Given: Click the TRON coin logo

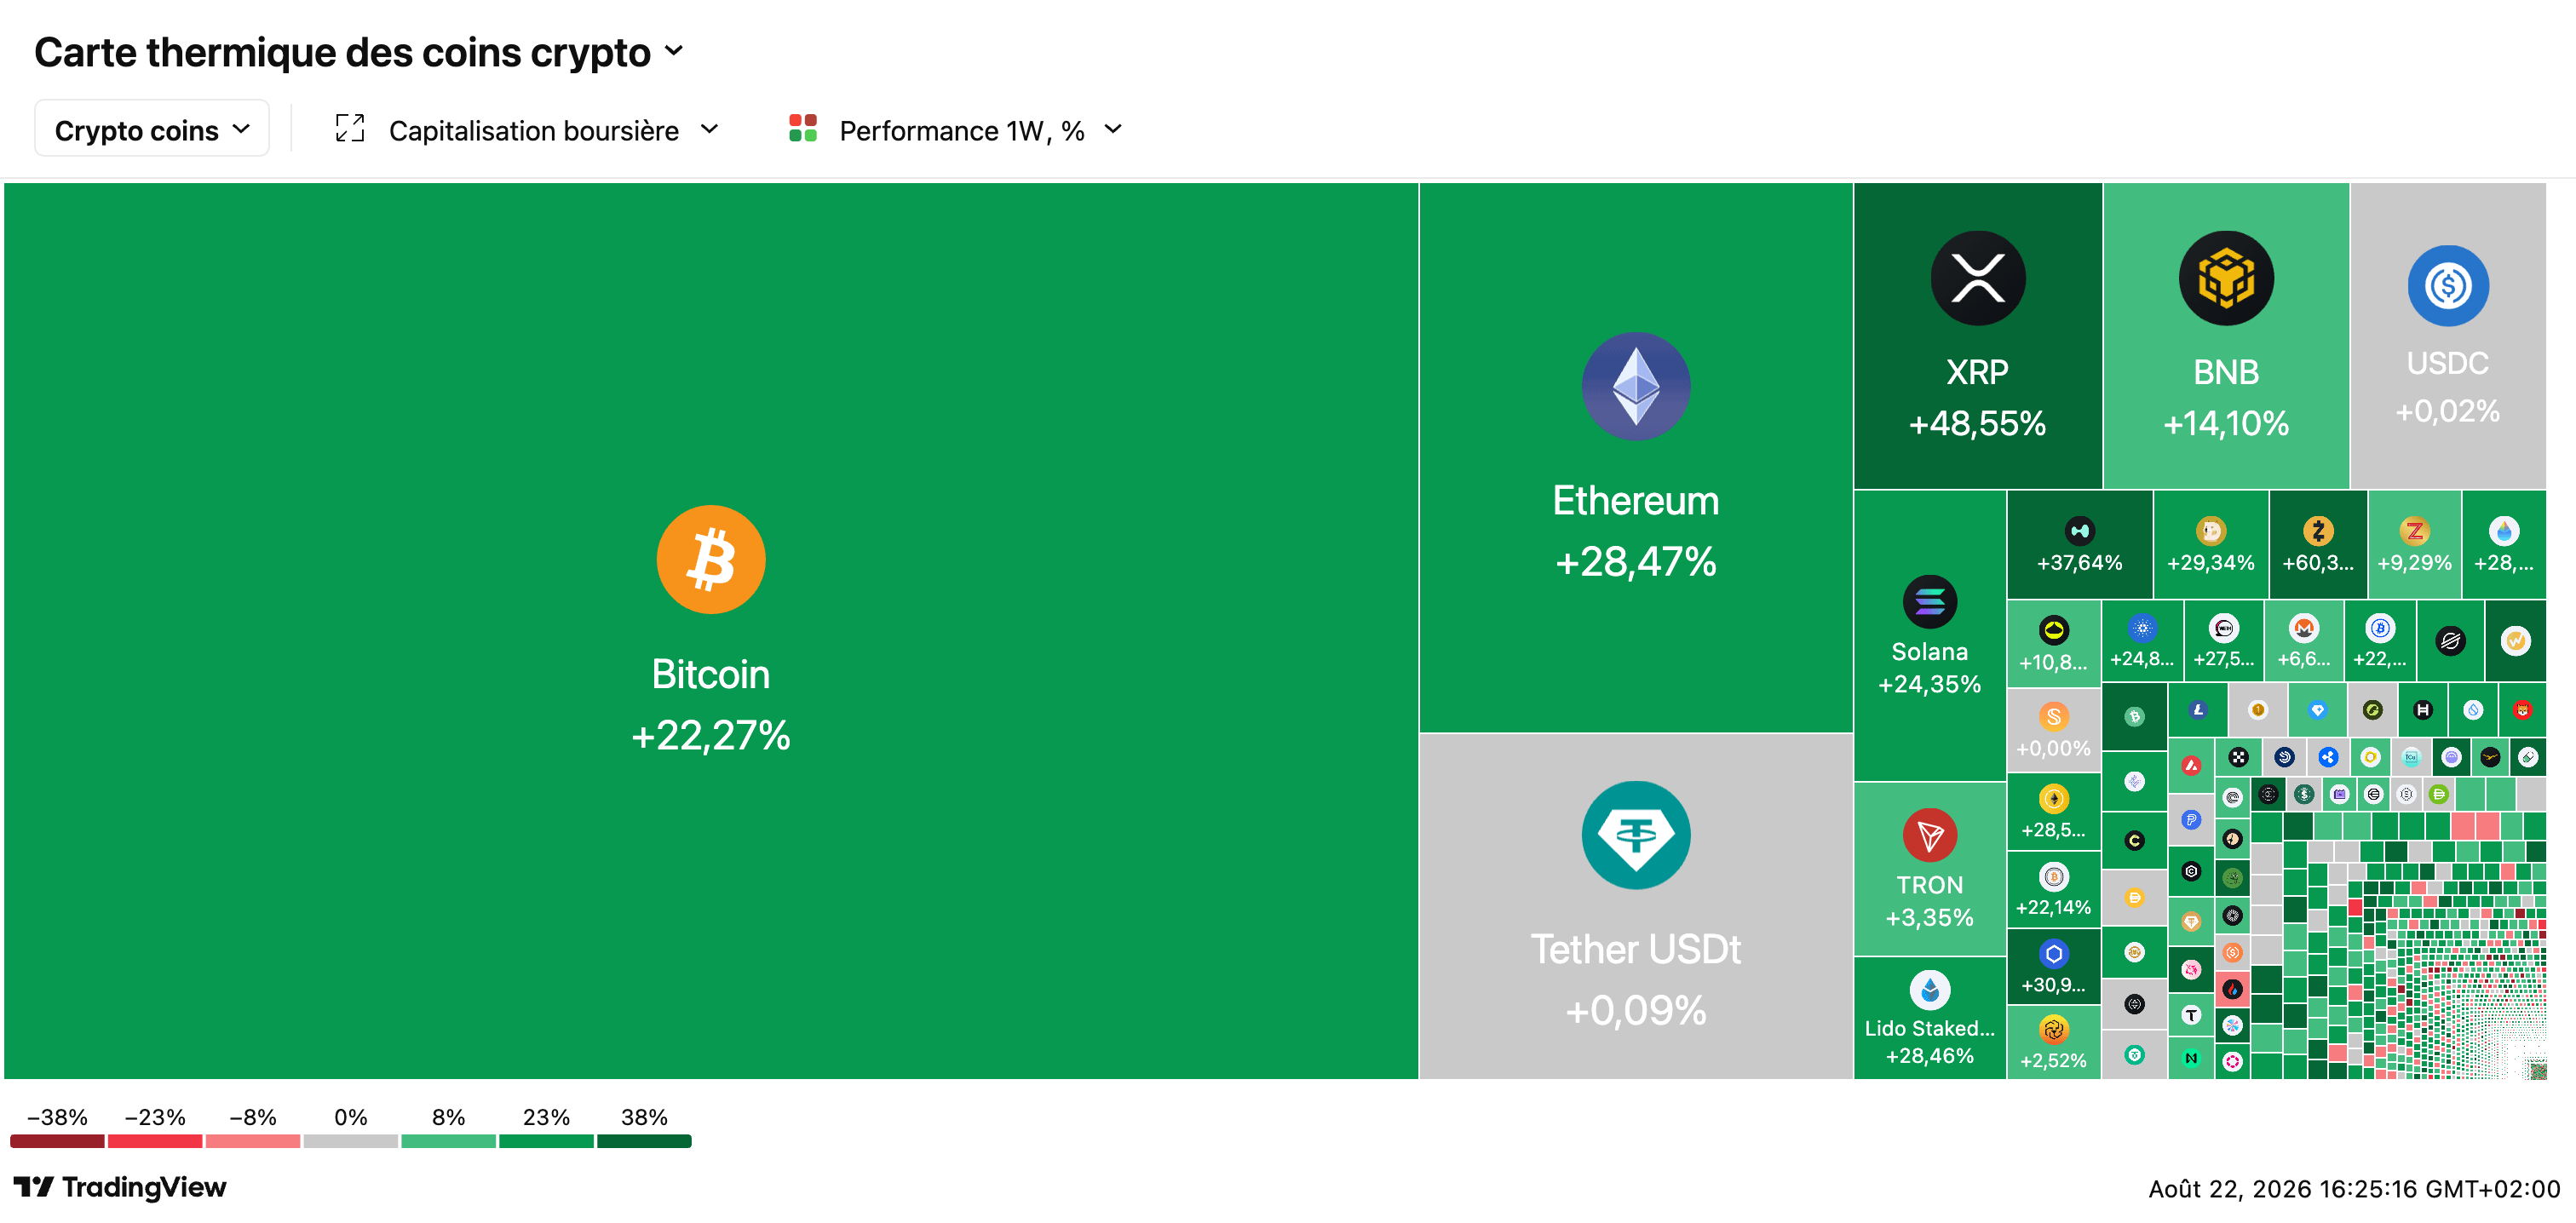Looking at the screenshot, I should coord(1929,835).
